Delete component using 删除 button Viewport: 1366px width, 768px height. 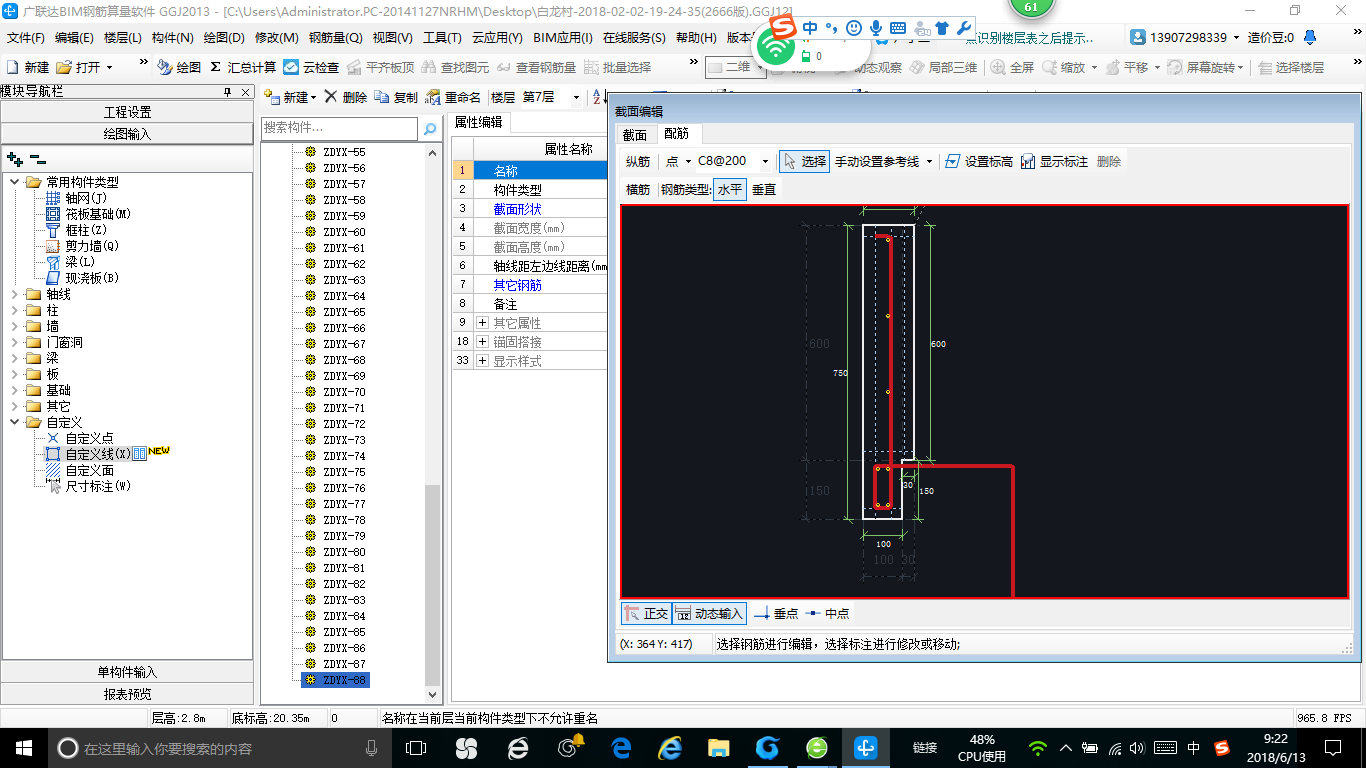pos(346,97)
